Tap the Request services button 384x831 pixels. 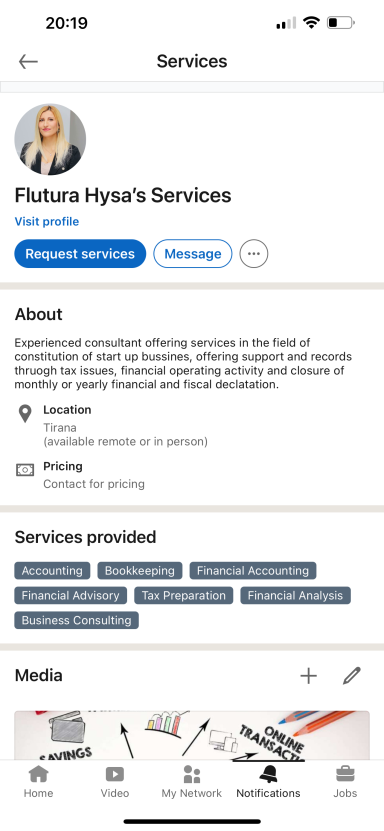[x=80, y=254]
